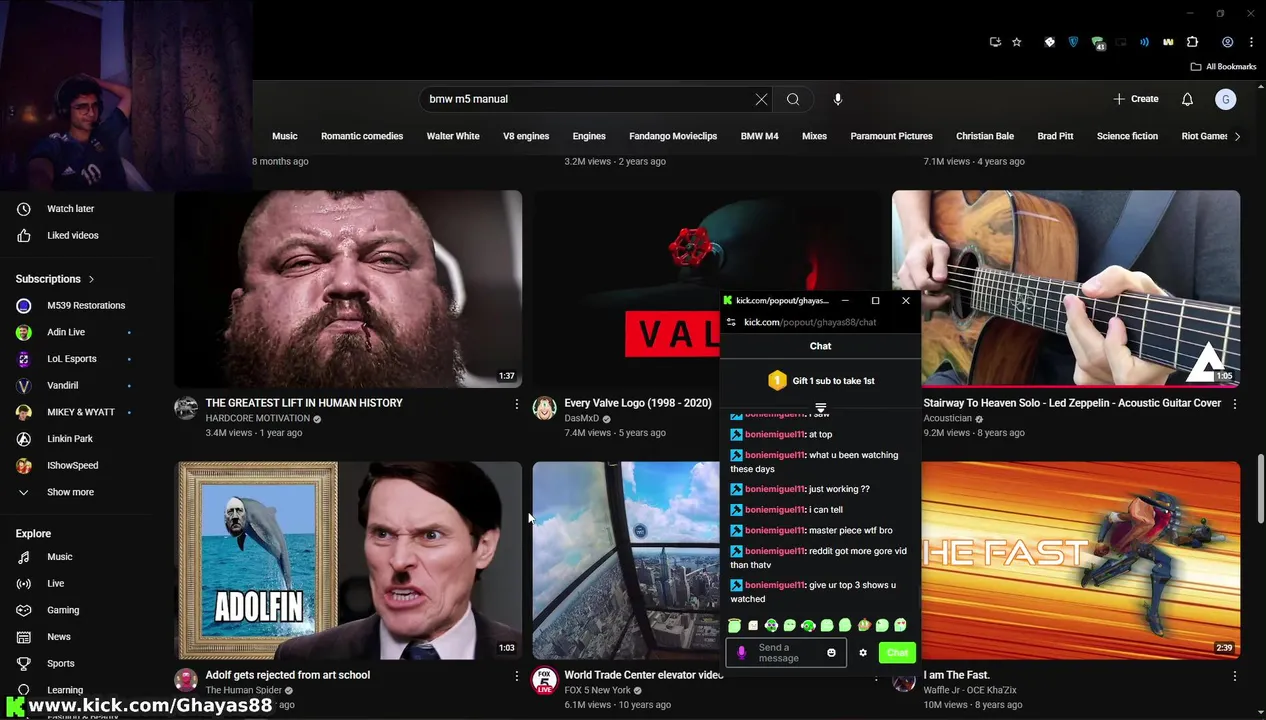Play the Stairway To Heaven Solo video thumbnail
Image resolution: width=1266 pixels, height=720 pixels.
point(1066,288)
